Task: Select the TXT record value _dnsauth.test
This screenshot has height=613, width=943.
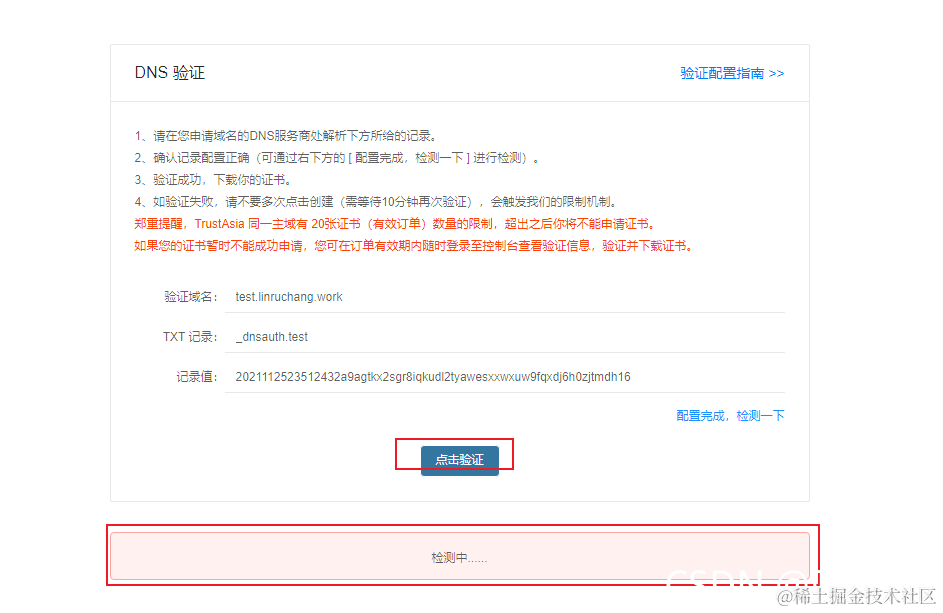Action: [271, 337]
